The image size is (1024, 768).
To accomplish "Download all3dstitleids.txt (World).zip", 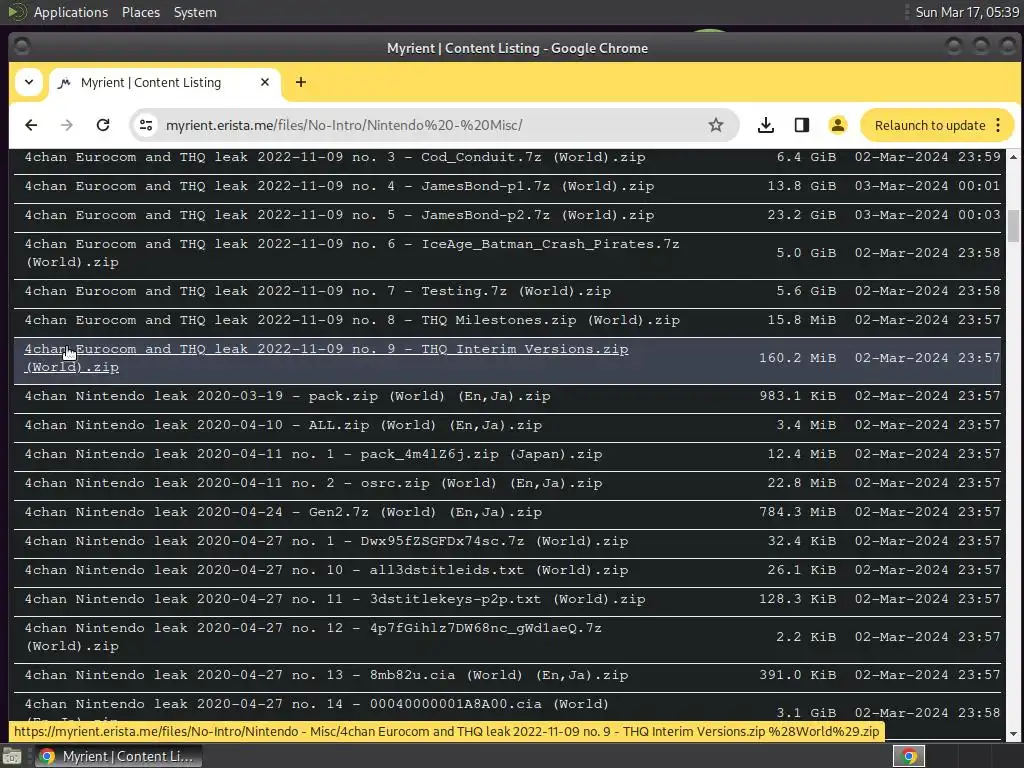I will point(327,570).
